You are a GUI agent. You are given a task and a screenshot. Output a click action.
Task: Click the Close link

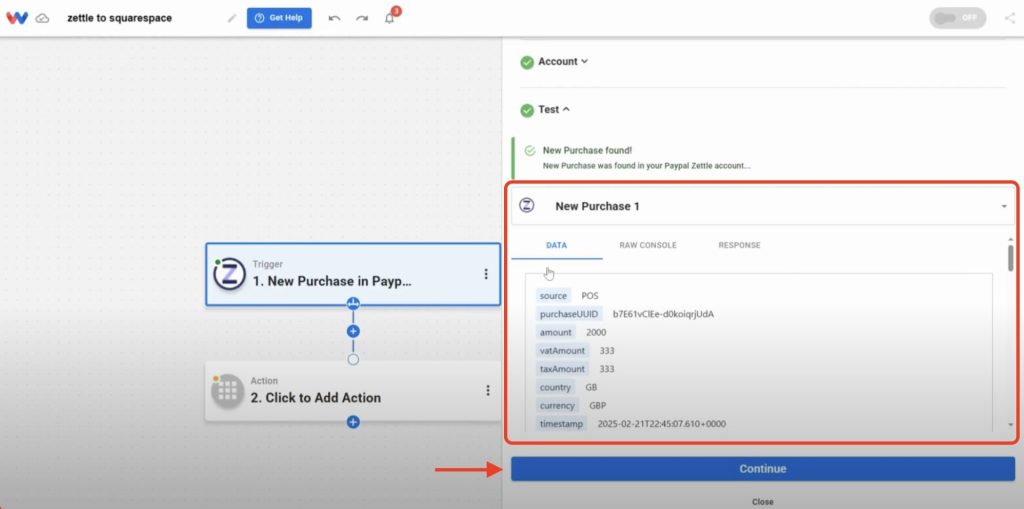coord(762,502)
